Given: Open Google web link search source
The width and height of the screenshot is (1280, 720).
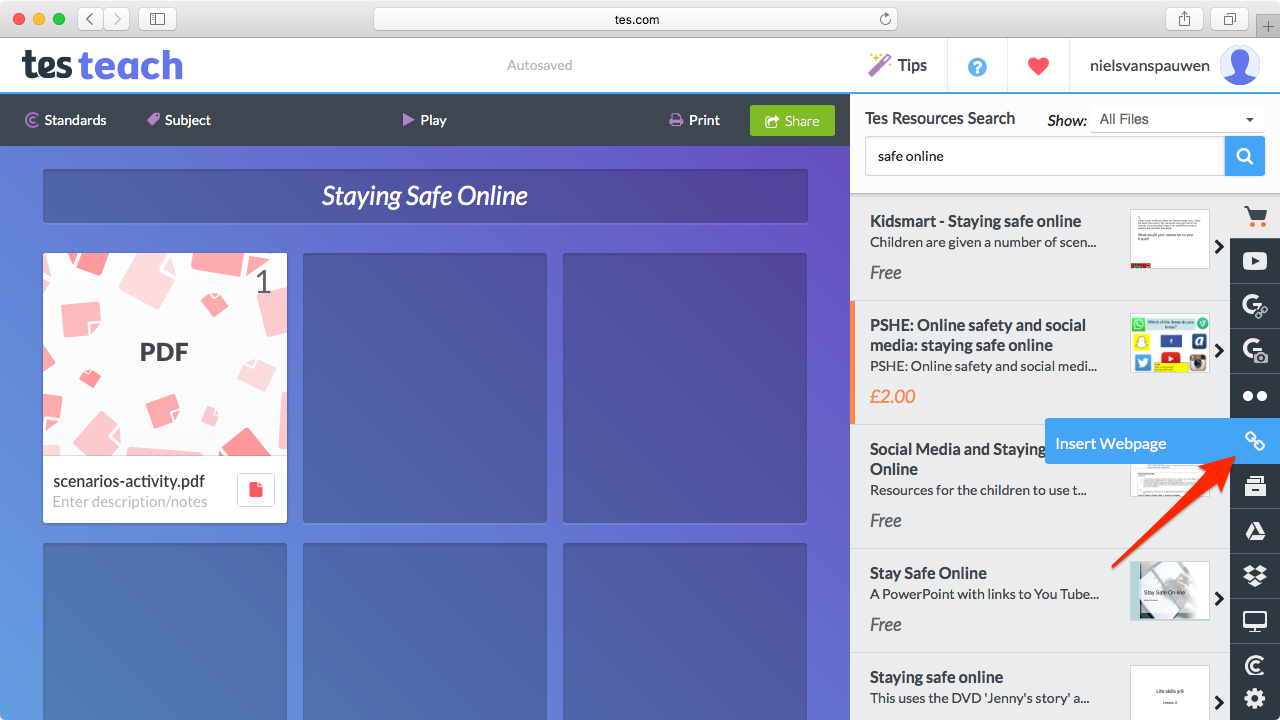Looking at the screenshot, I should pyautogui.click(x=1255, y=306).
